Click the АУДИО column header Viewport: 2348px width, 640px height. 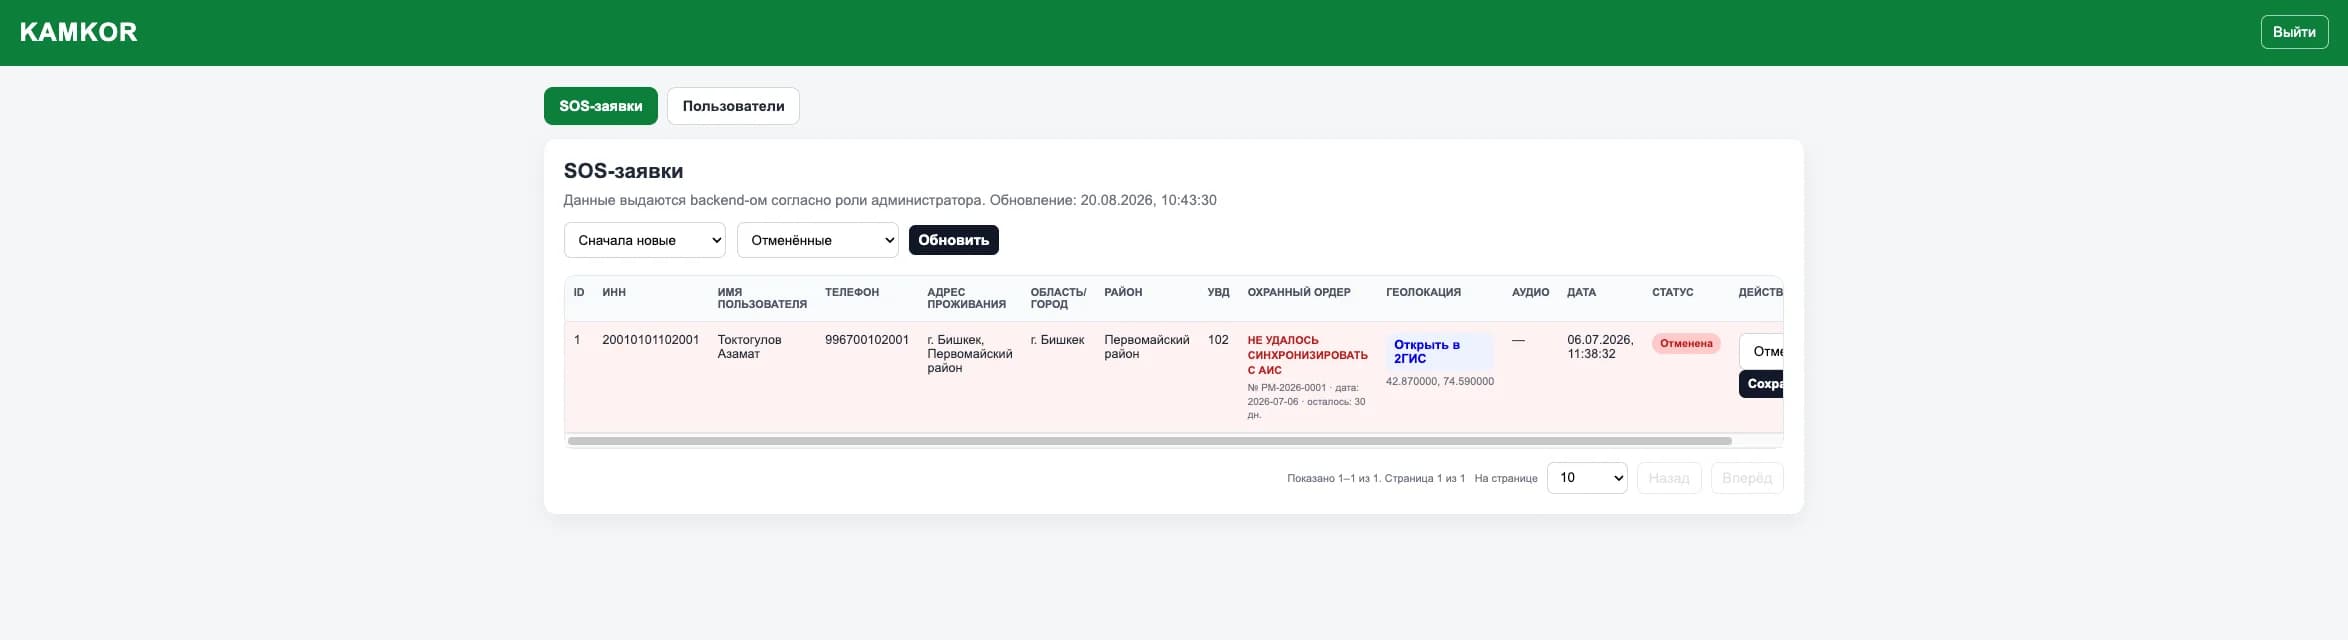(x=1530, y=292)
